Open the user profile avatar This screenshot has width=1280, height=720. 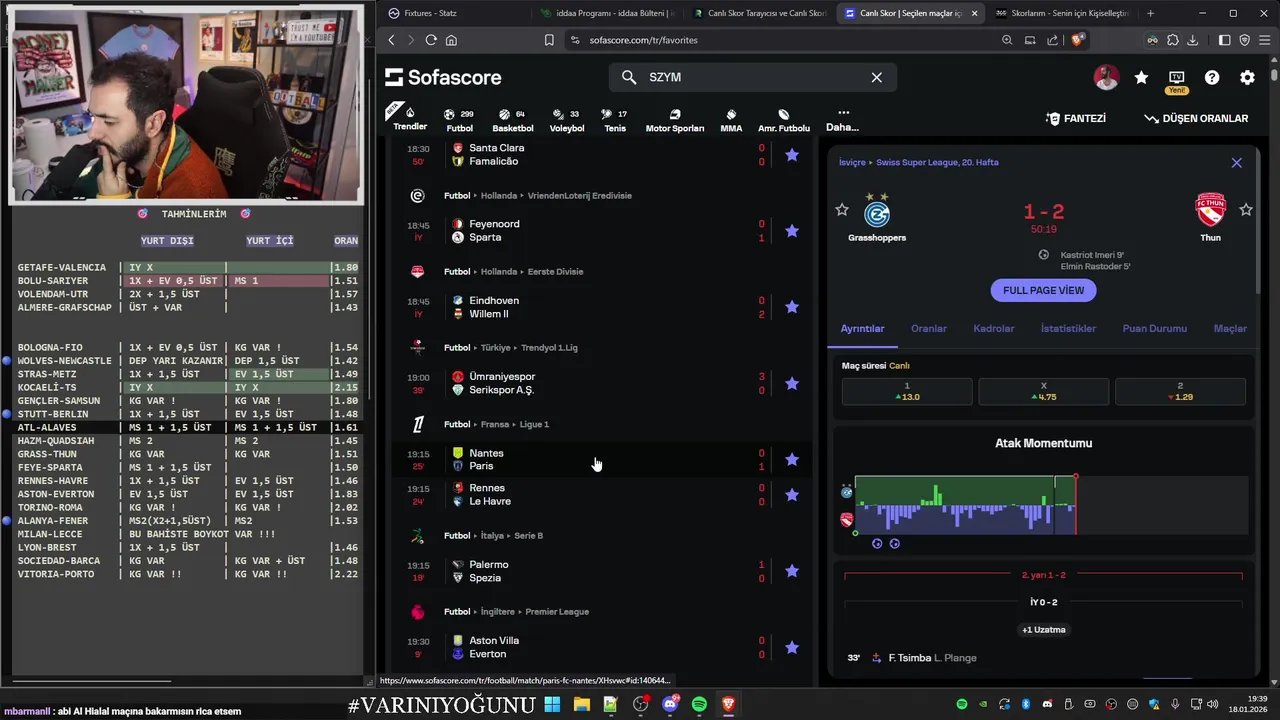(x=1106, y=77)
